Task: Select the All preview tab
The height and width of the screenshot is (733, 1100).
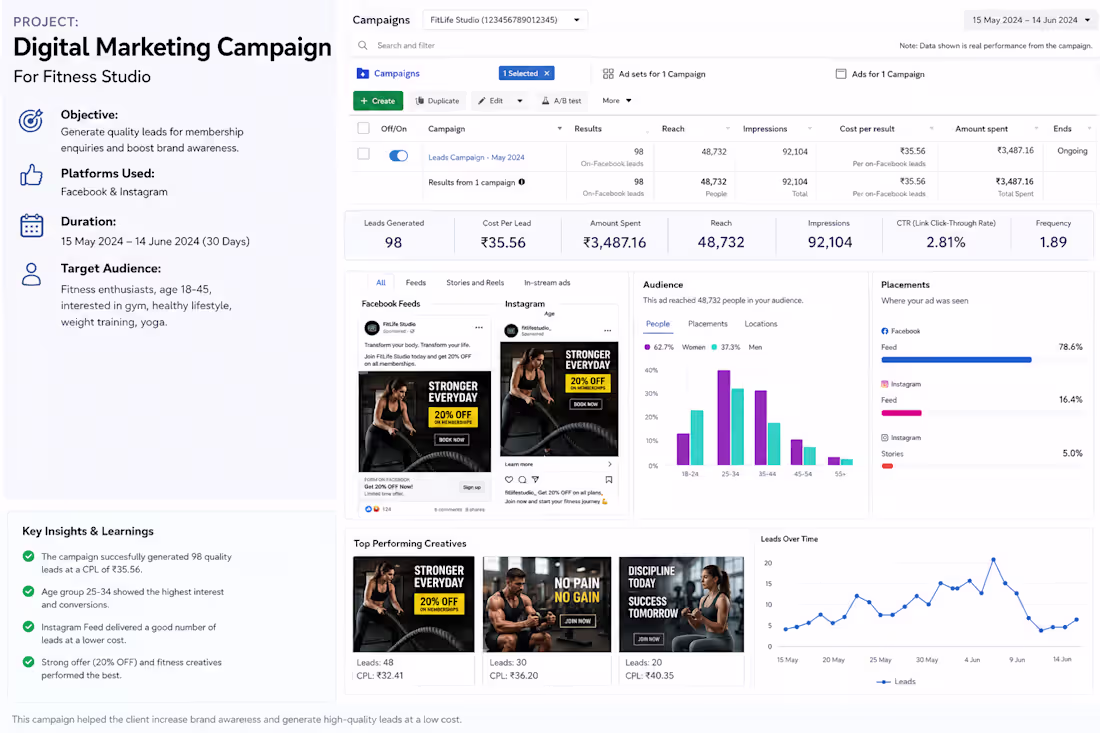Action: coord(381,283)
